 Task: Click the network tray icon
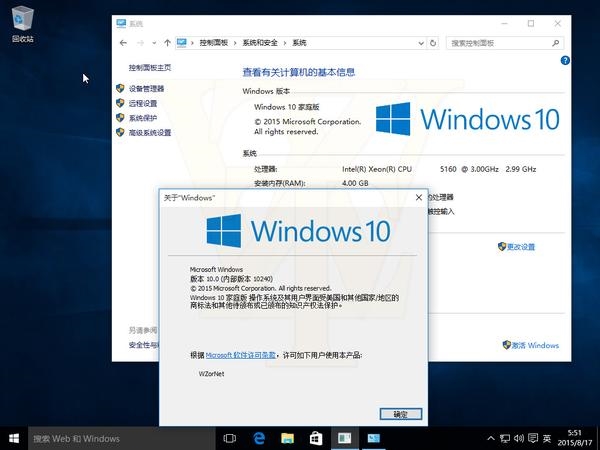(x=505, y=439)
